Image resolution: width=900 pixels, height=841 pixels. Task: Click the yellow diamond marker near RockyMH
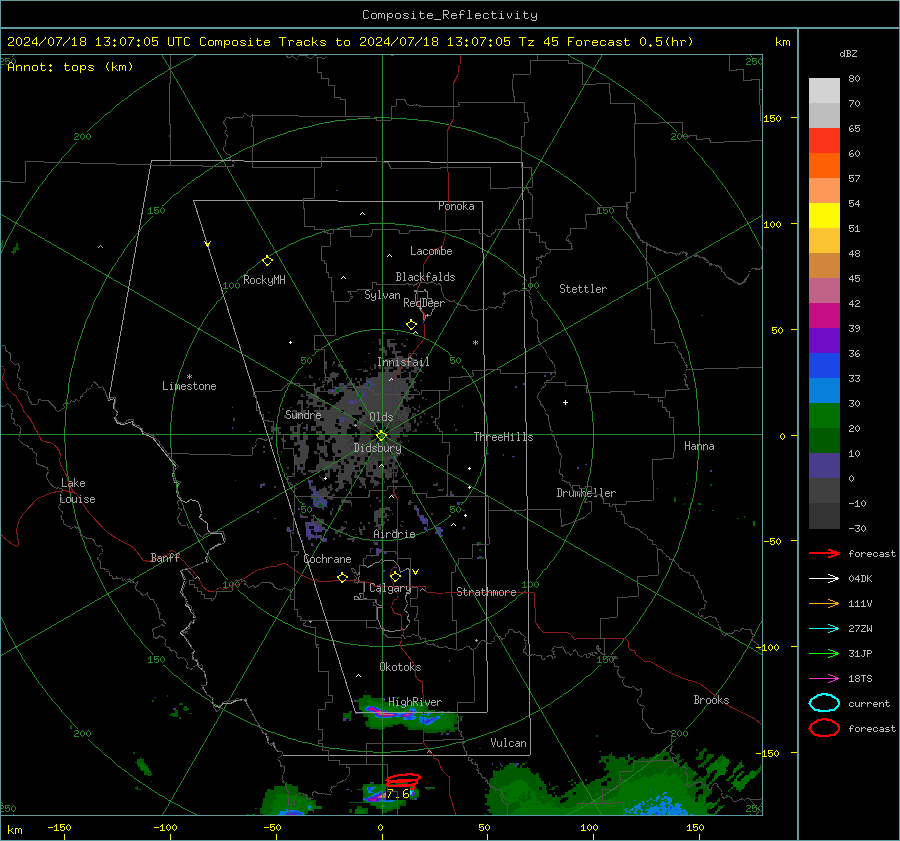tap(267, 261)
